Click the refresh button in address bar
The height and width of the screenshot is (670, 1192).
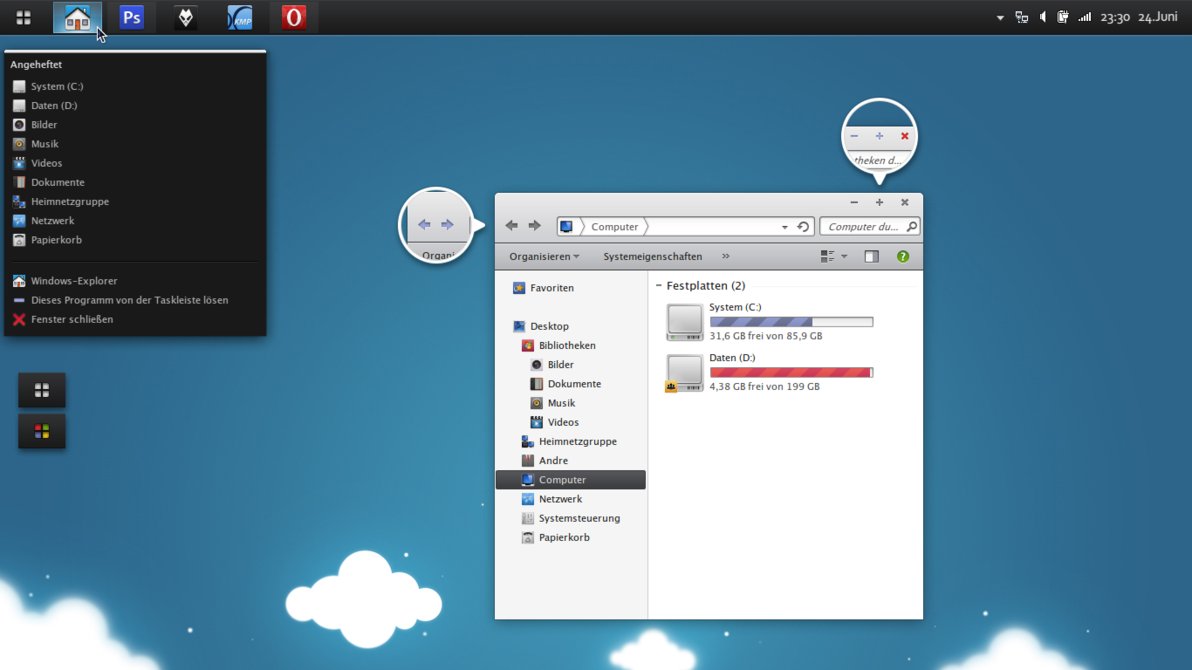[803, 227]
